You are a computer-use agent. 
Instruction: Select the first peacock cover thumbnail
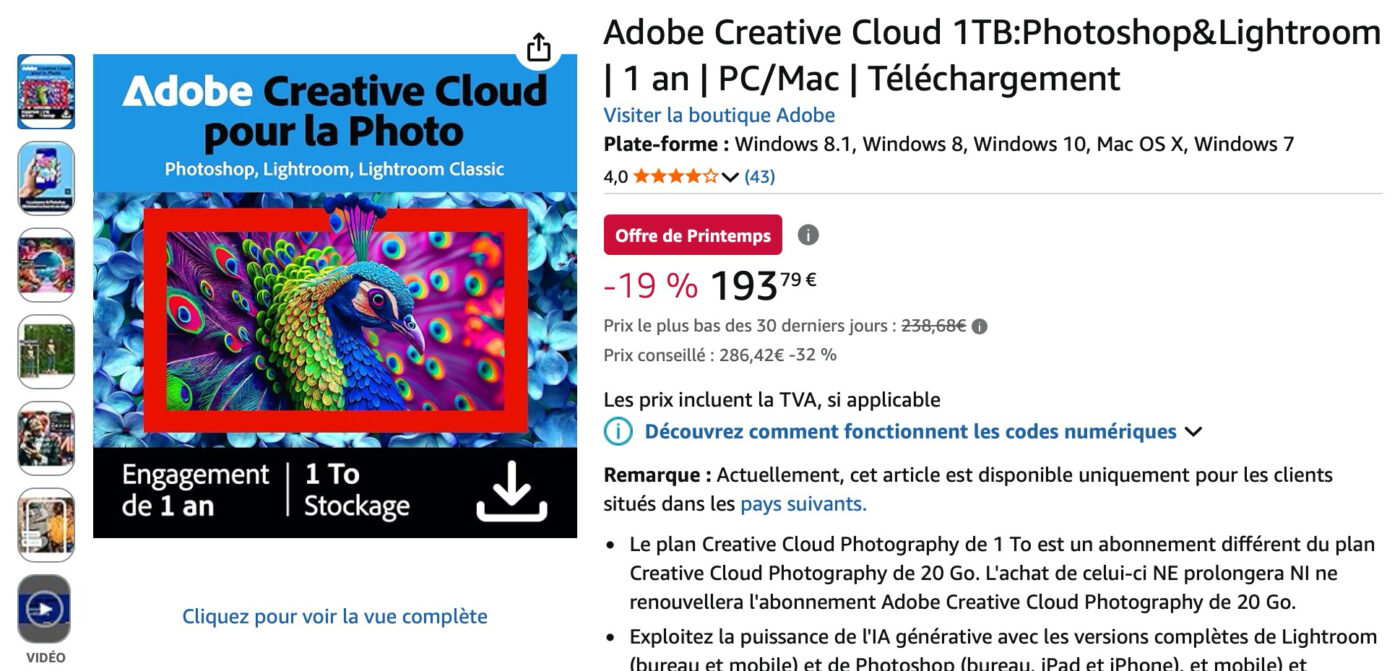click(x=45, y=92)
